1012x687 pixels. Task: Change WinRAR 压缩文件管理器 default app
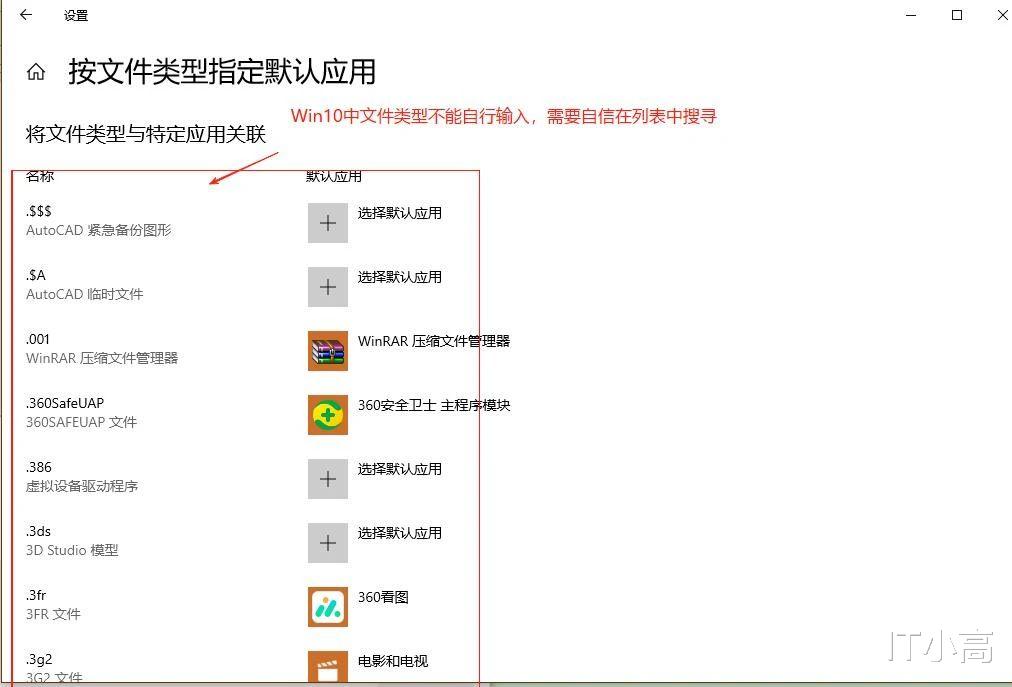[434, 341]
